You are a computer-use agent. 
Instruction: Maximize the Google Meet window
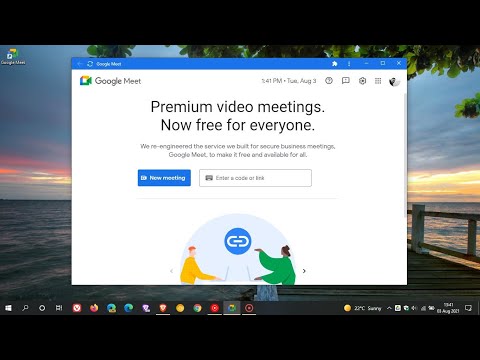(x=383, y=63)
